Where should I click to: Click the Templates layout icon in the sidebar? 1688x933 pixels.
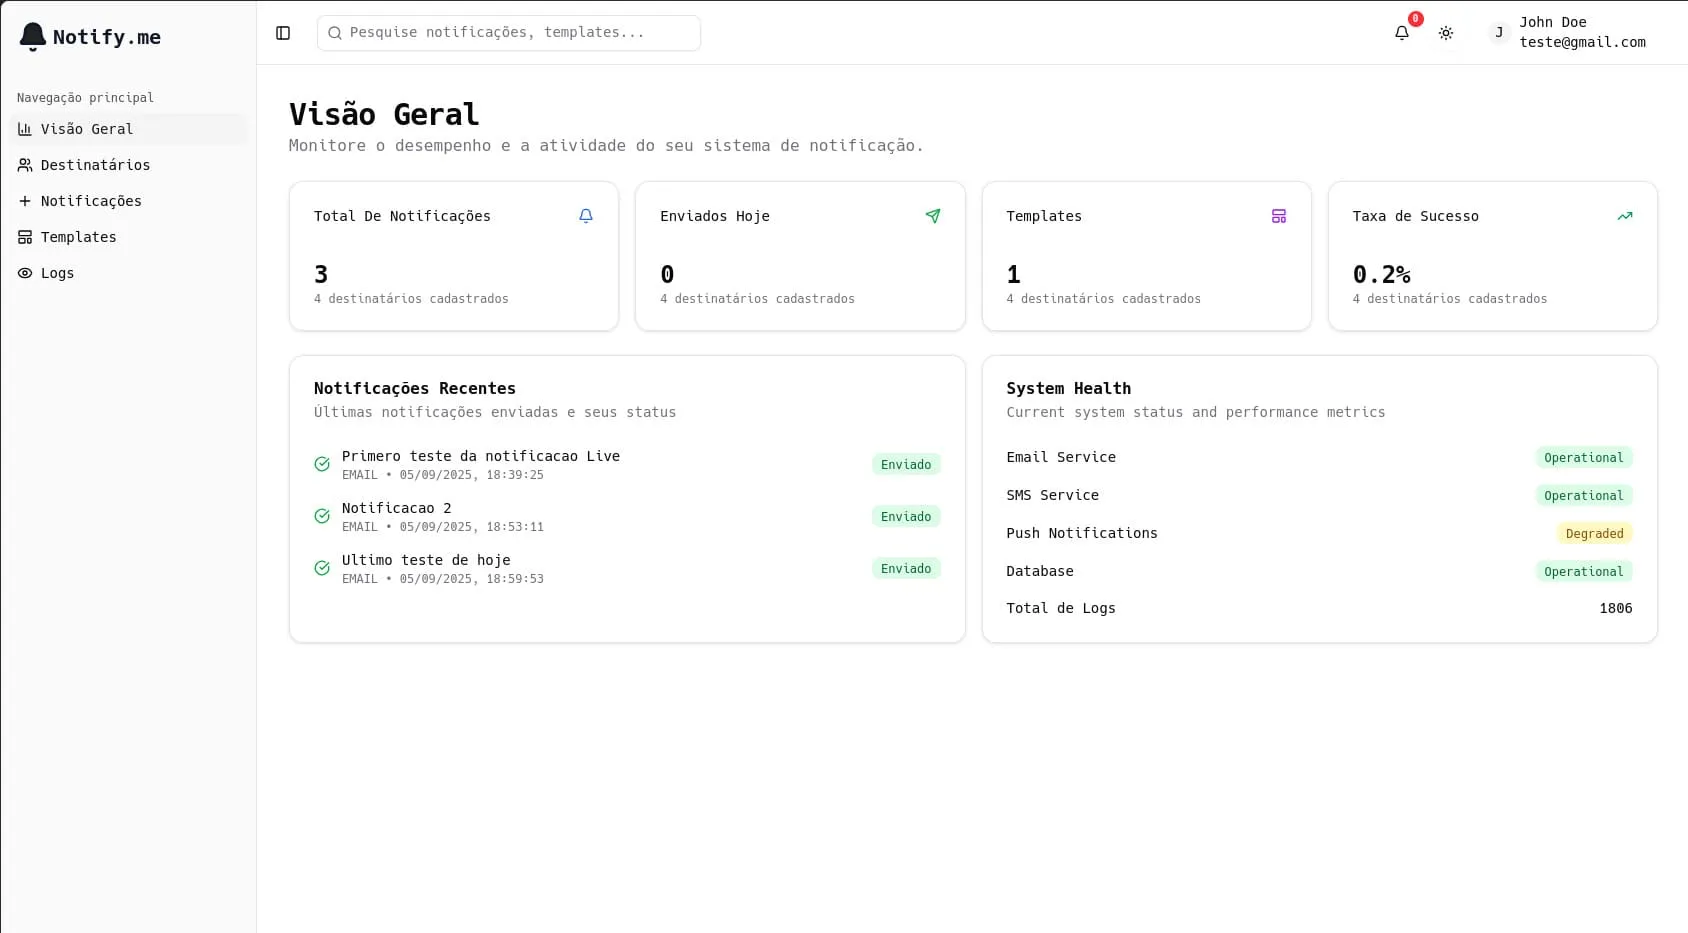point(25,237)
